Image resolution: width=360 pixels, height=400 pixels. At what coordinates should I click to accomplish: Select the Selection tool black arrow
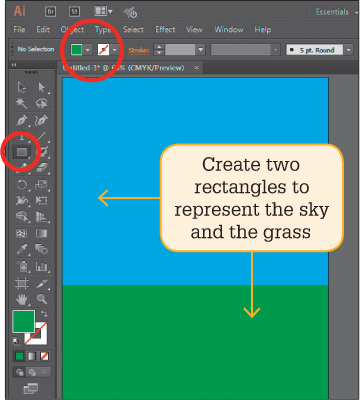pos(22,87)
